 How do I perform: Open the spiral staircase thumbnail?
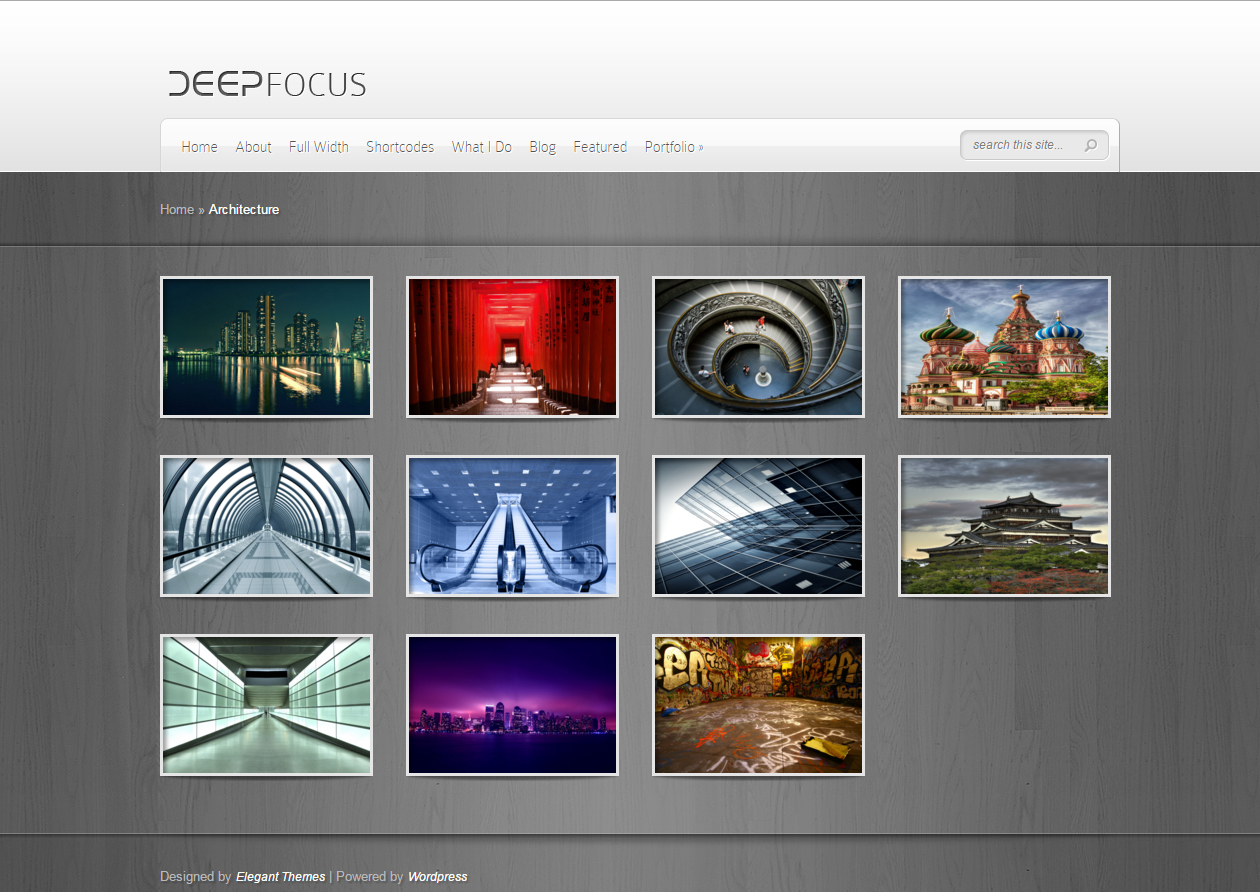[758, 347]
